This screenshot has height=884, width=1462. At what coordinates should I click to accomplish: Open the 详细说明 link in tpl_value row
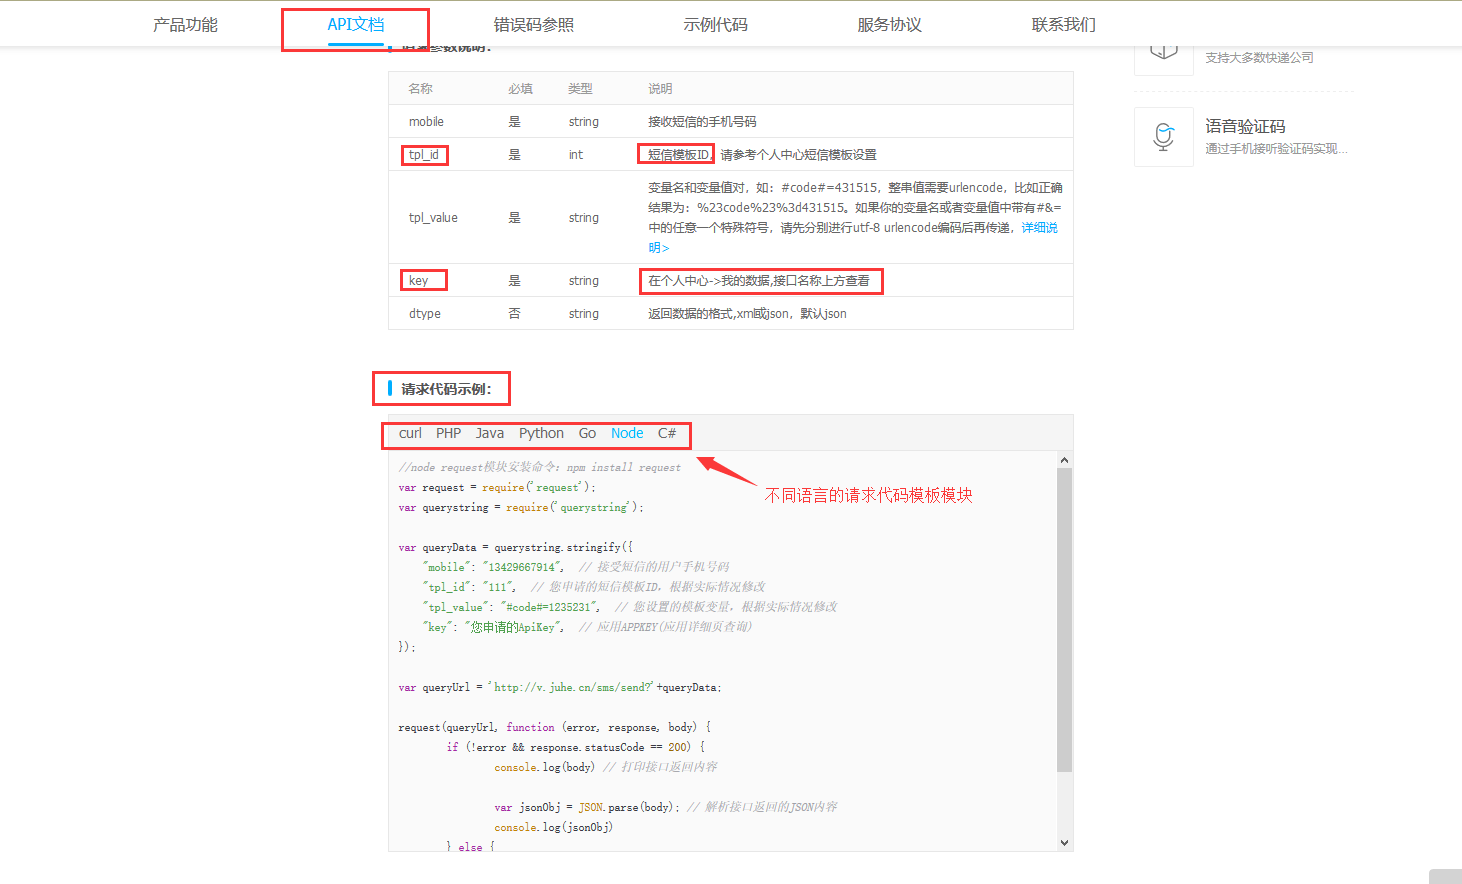tap(1039, 228)
